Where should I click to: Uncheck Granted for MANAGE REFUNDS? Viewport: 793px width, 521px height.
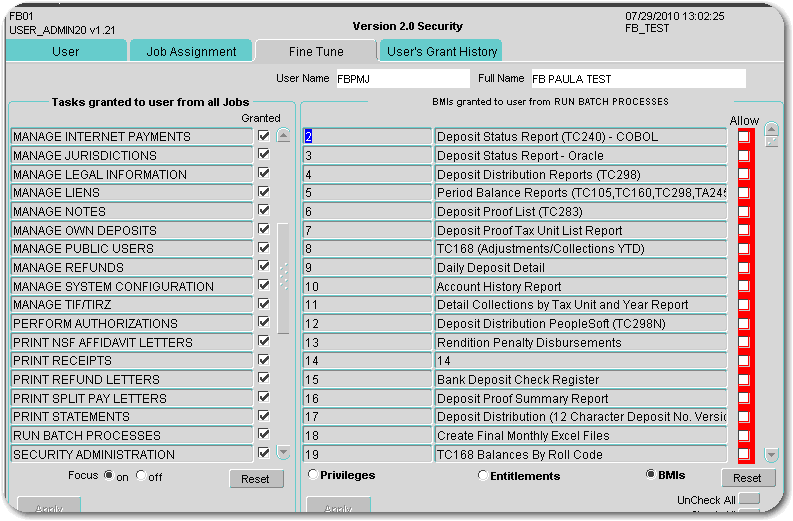tap(263, 266)
